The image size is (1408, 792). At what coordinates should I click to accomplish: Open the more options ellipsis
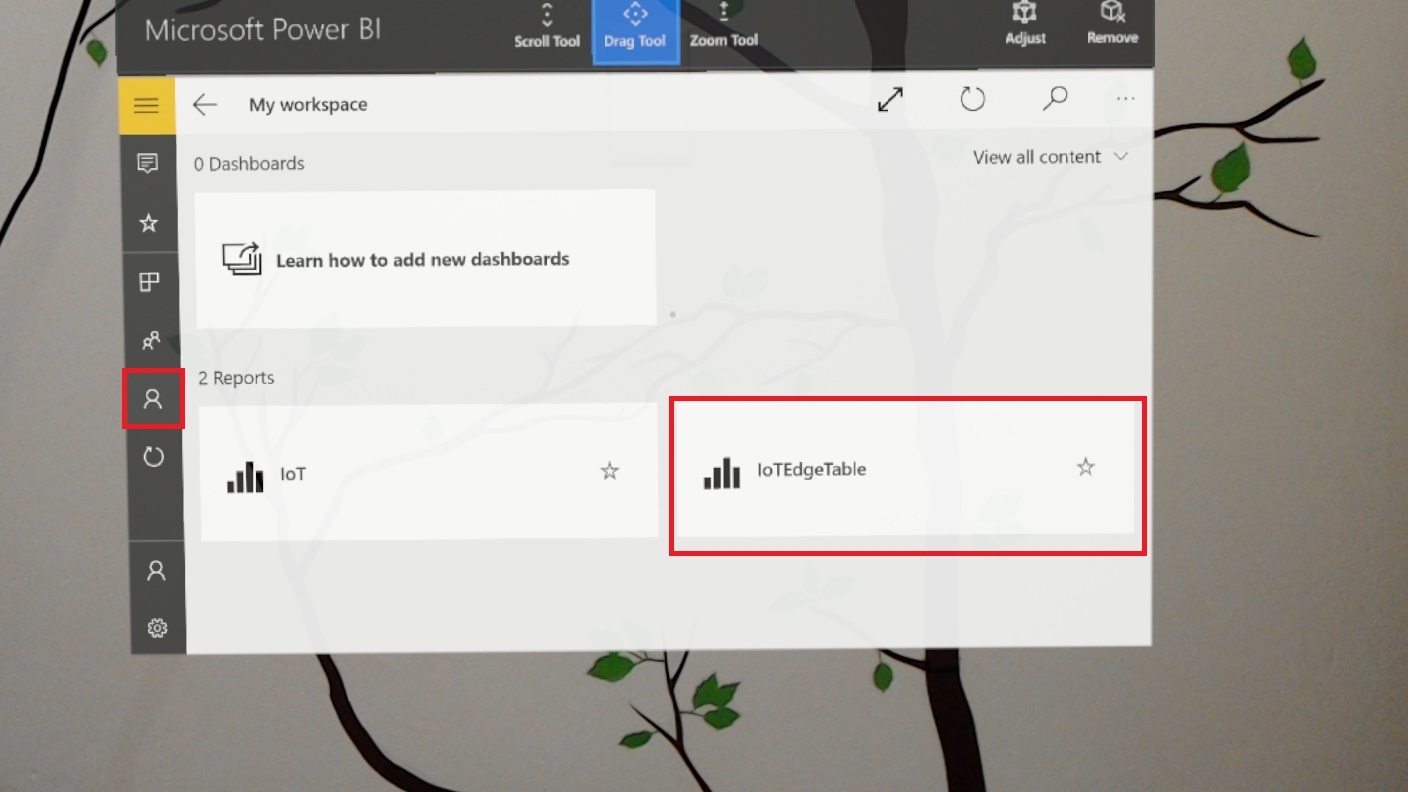(1126, 99)
